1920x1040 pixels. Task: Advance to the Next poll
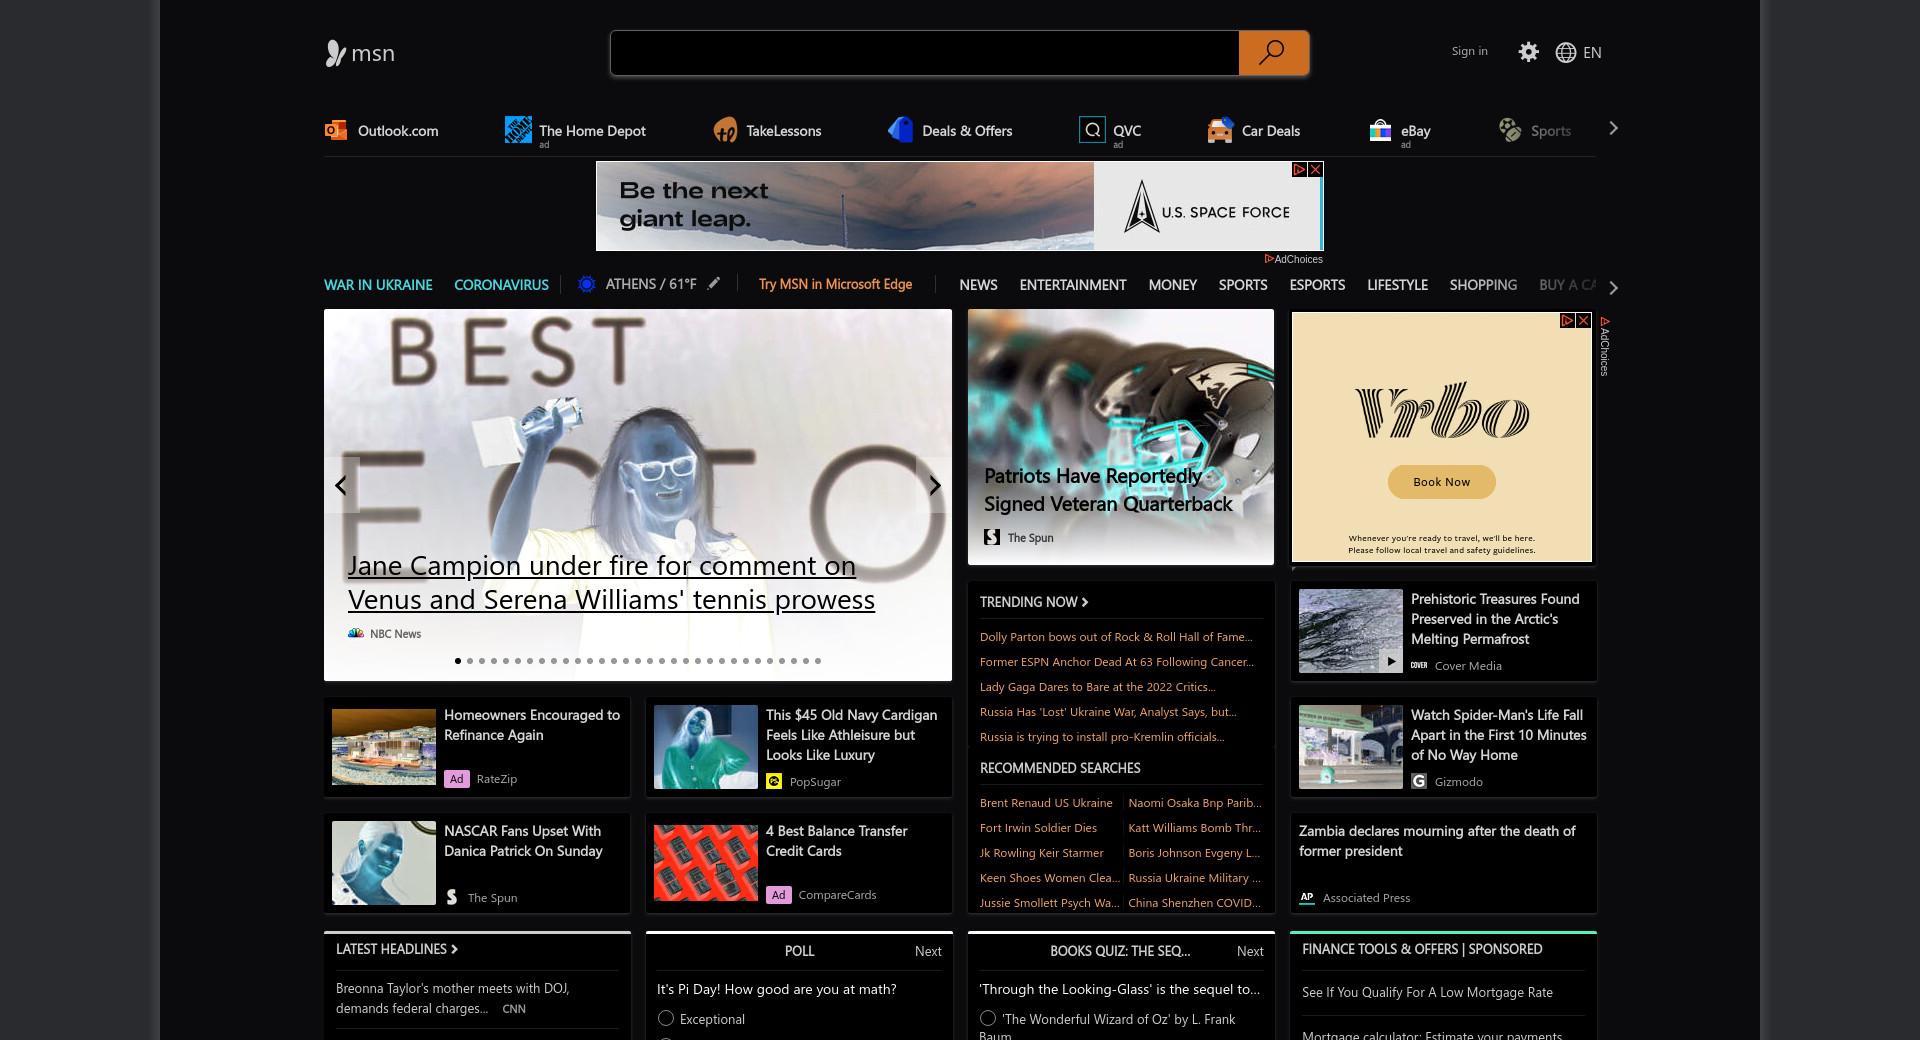[928, 951]
